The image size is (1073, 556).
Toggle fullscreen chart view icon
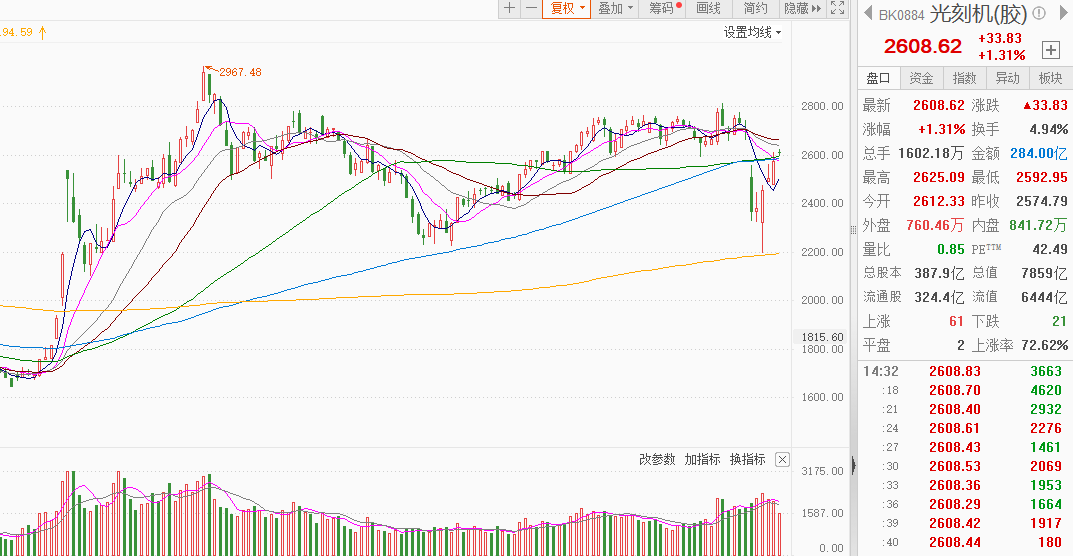838,9
